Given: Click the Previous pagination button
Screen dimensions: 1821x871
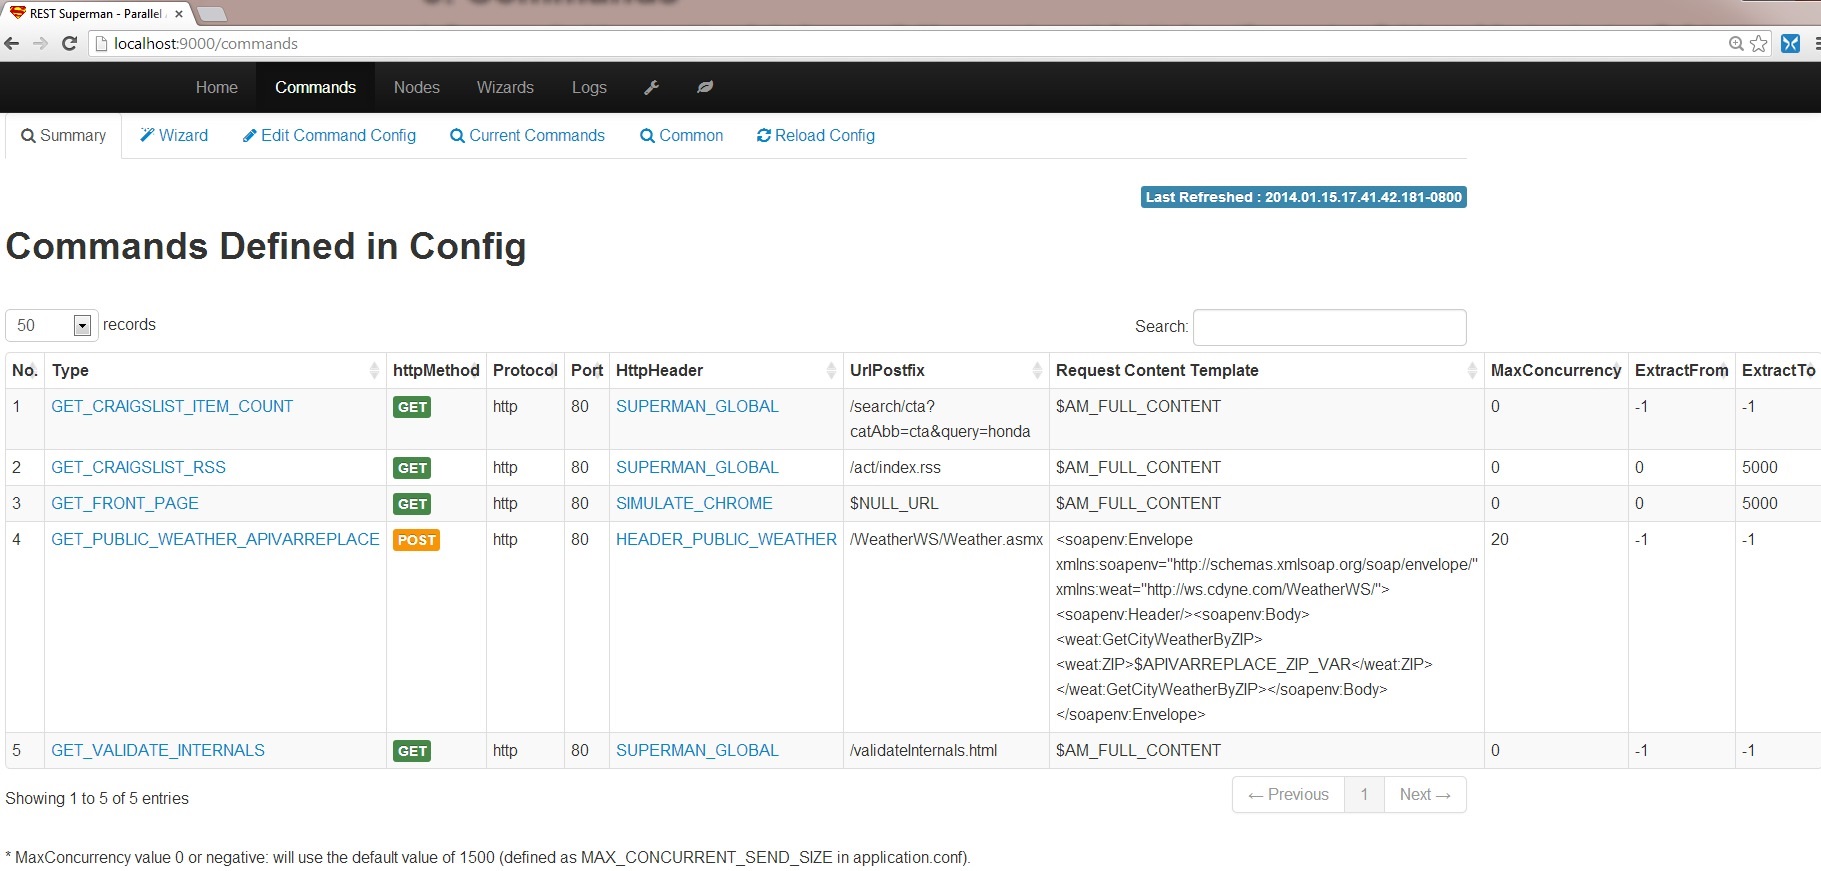Looking at the screenshot, I should pyautogui.click(x=1288, y=795).
